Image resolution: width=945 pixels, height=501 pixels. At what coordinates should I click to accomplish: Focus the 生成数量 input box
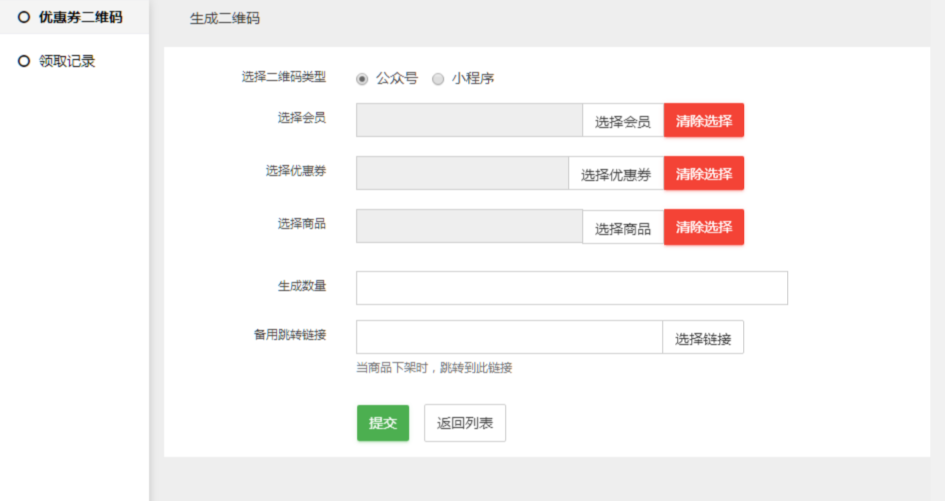pyautogui.click(x=571, y=287)
